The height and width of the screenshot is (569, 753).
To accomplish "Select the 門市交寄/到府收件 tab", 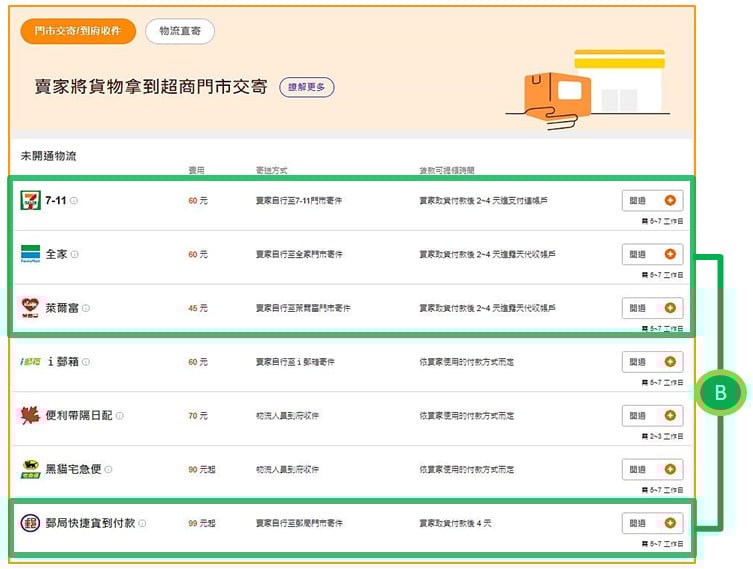I will click(x=78, y=31).
